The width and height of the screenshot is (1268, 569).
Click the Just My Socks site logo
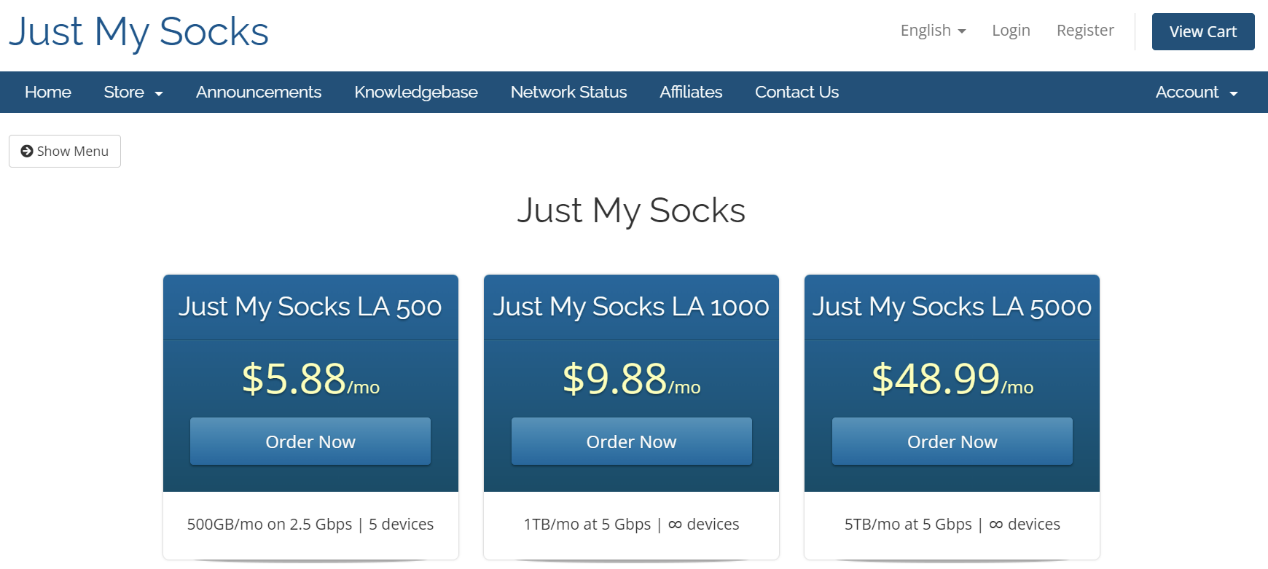click(x=139, y=32)
